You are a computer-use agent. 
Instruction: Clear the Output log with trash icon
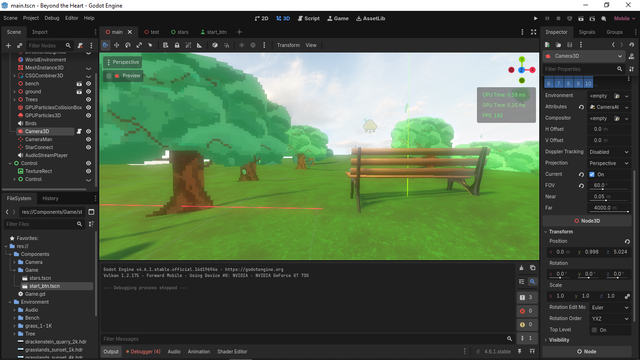(521, 268)
